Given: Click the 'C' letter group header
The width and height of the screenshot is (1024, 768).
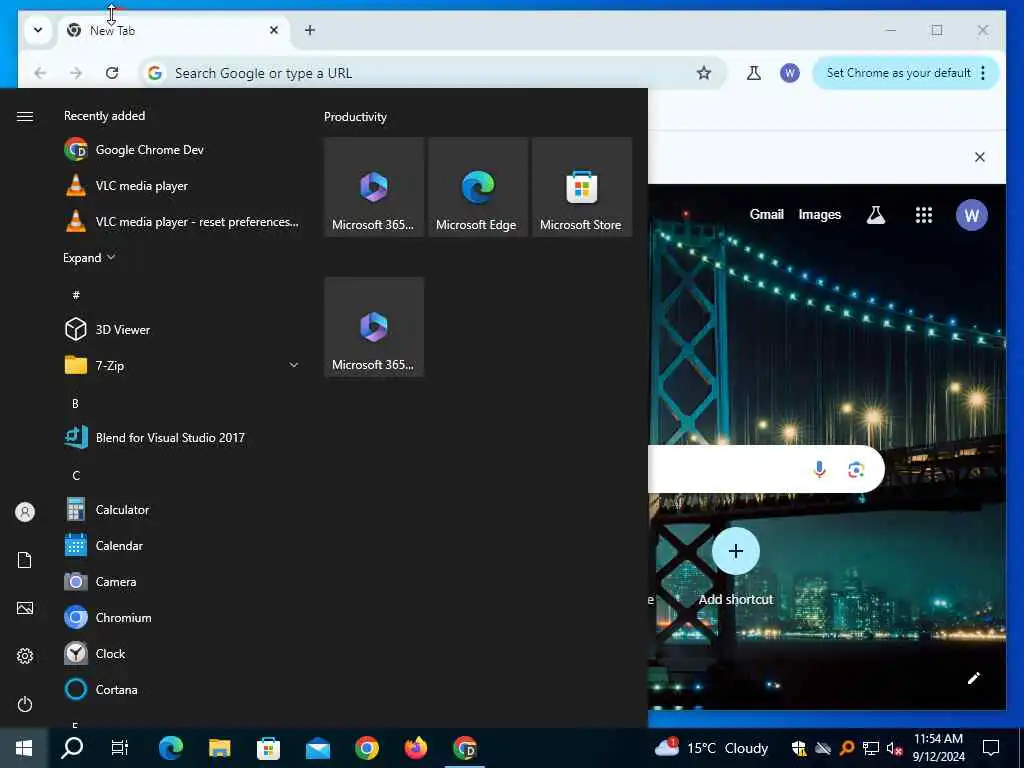Looking at the screenshot, I should pyautogui.click(x=76, y=475).
